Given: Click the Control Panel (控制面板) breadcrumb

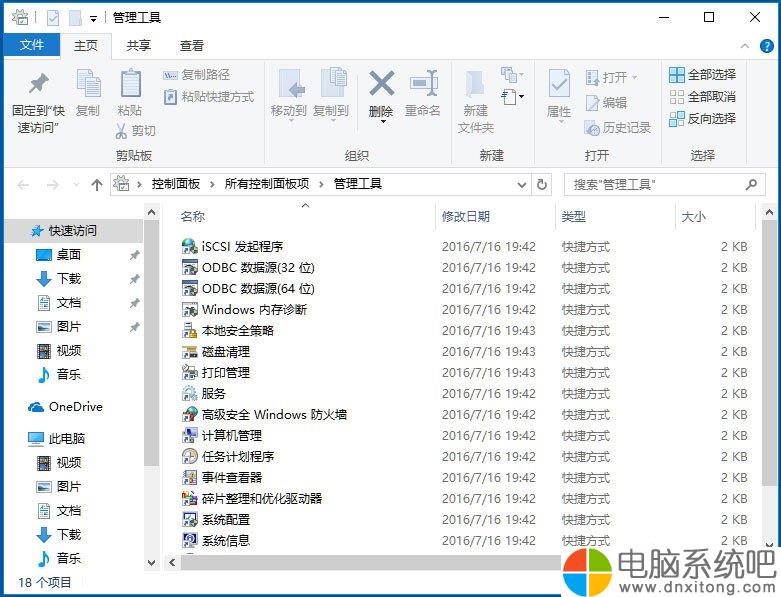Looking at the screenshot, I should 176,184.
